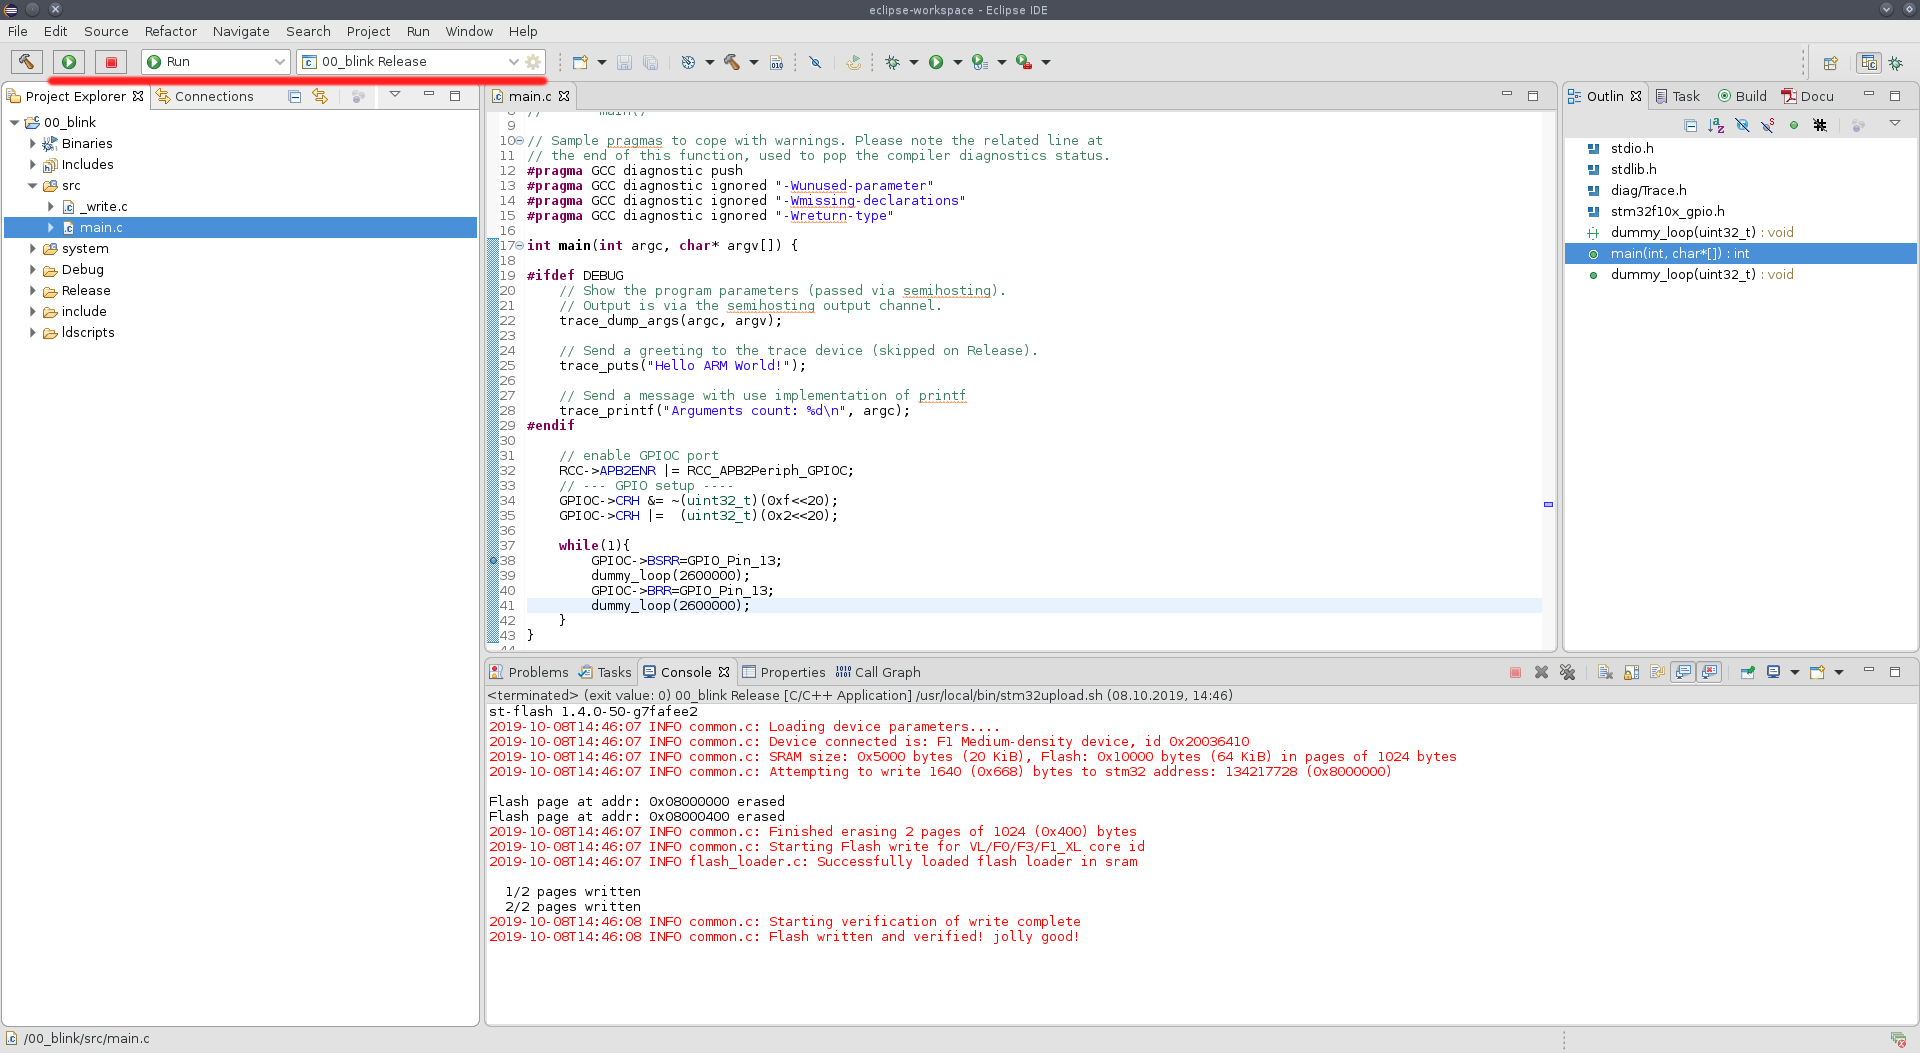Start debugging with the bug icon
Image resolution: width=1920 pixels, height=1053 pixels.
click(x=893, y=62)
